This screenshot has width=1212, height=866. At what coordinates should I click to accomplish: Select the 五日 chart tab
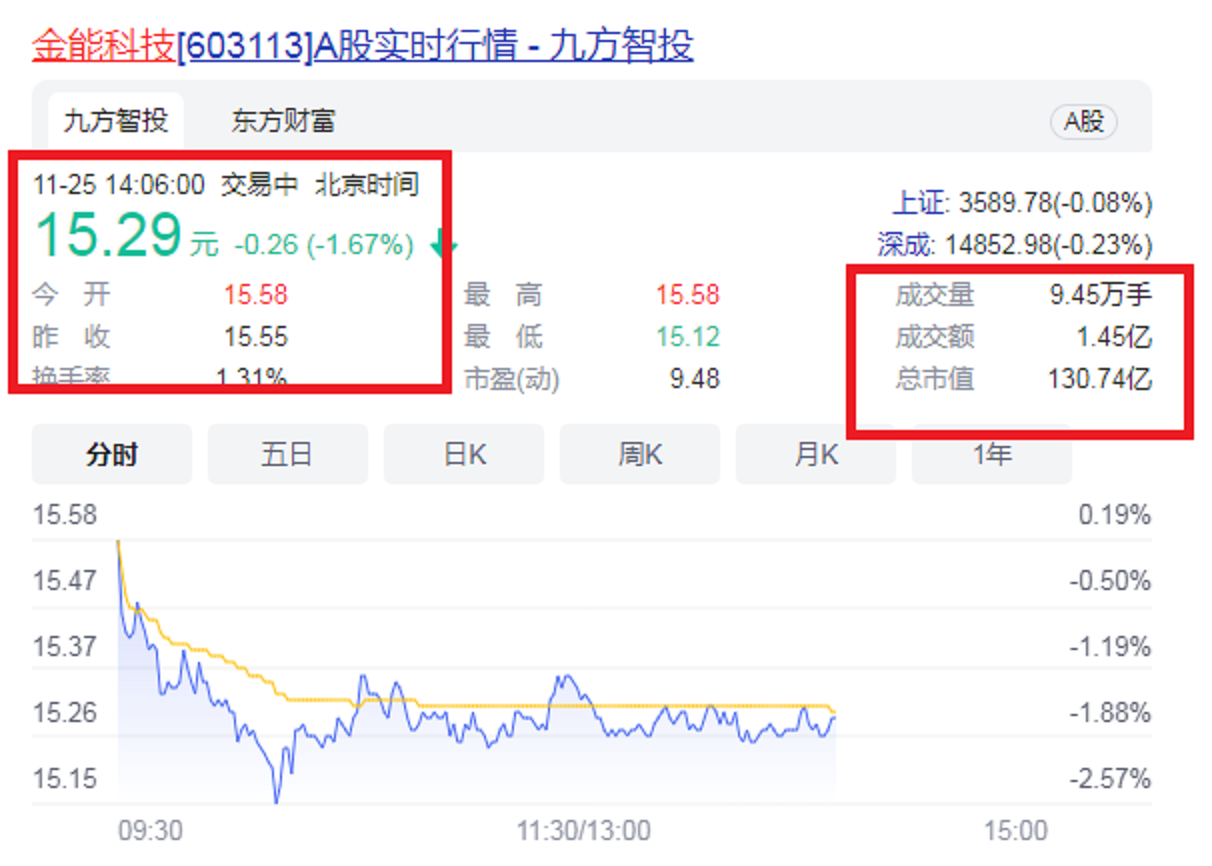288,455
